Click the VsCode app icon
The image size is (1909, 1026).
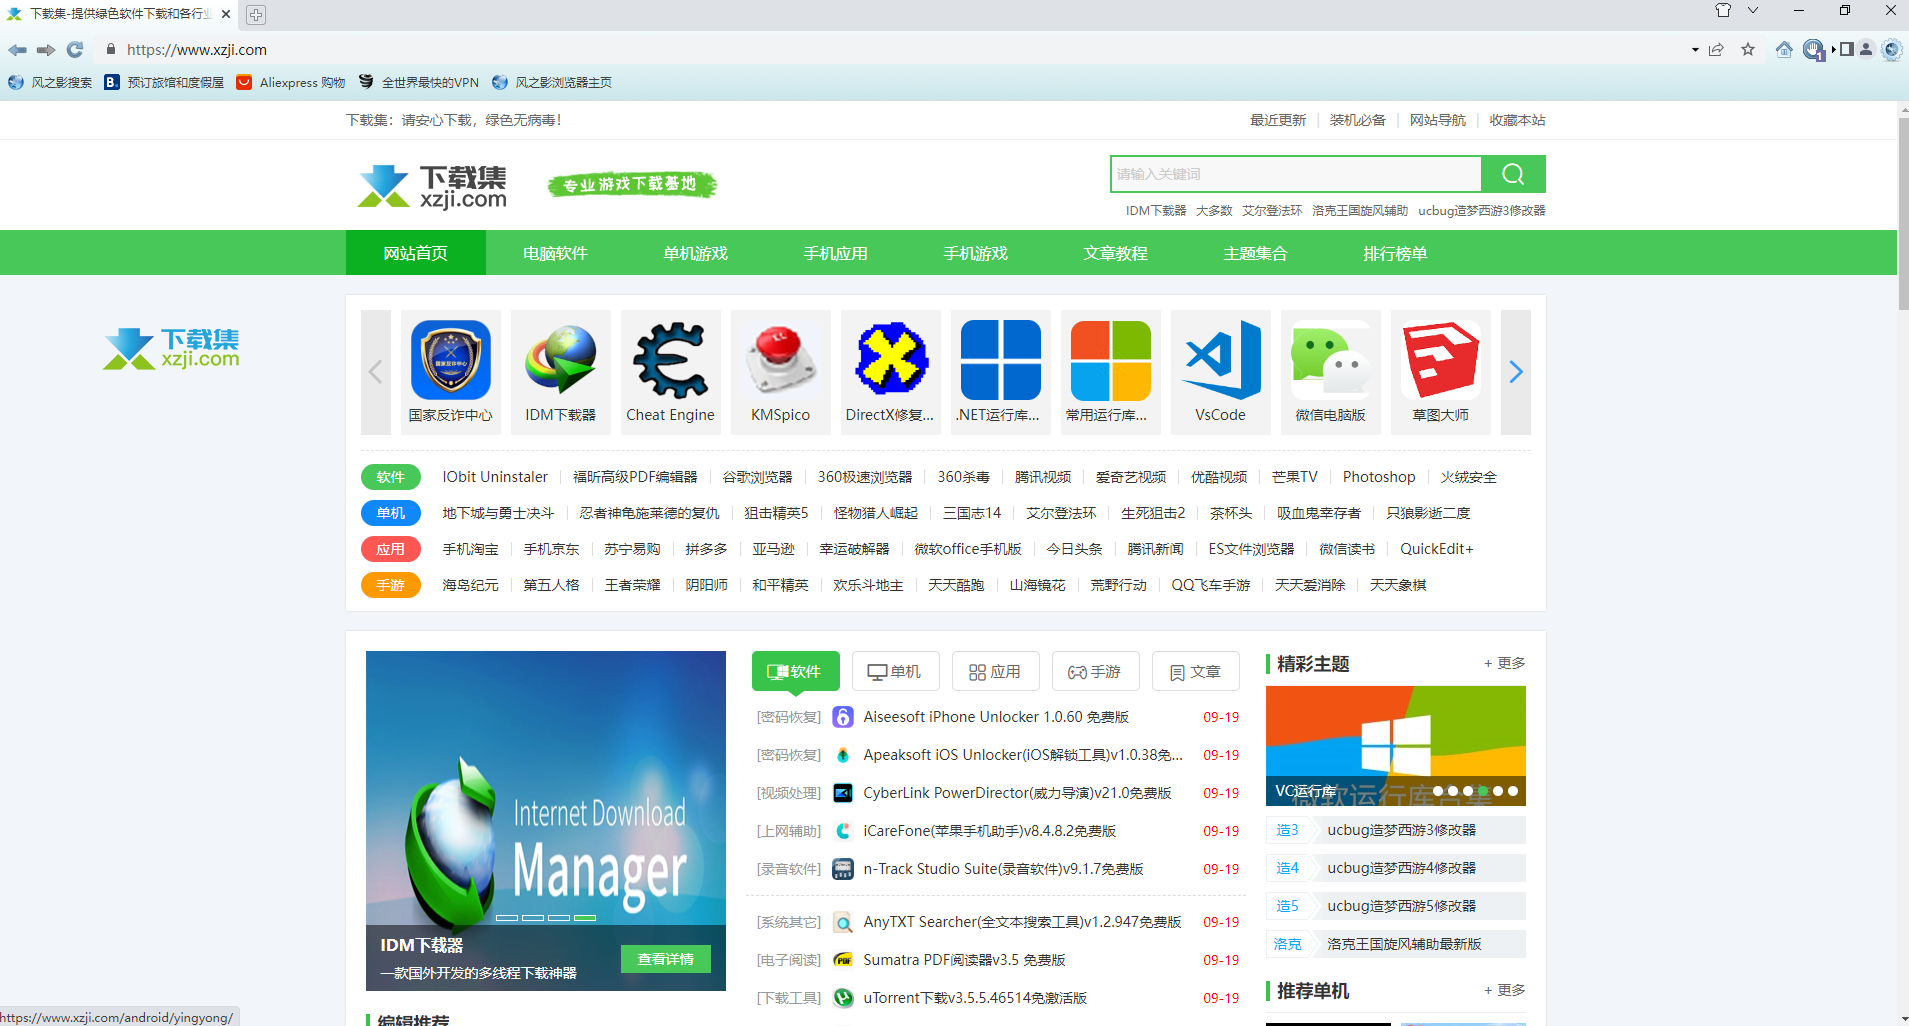tap(1221, 360)
